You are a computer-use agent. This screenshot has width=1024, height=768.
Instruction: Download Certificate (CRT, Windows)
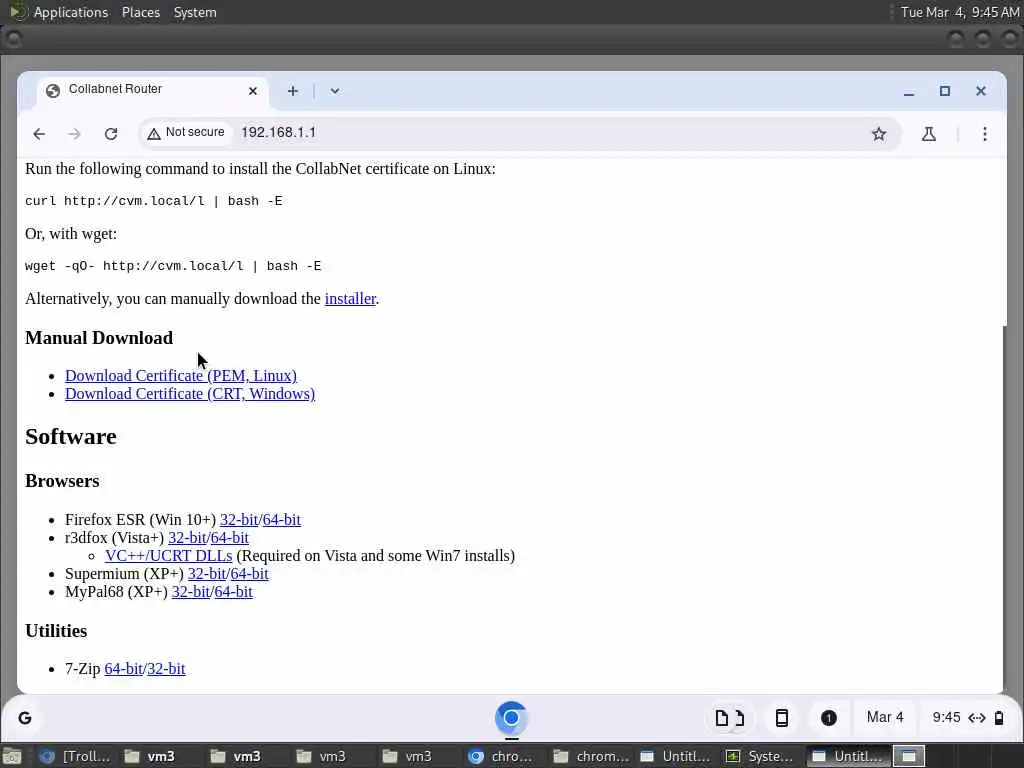click(x=190, y=394)
